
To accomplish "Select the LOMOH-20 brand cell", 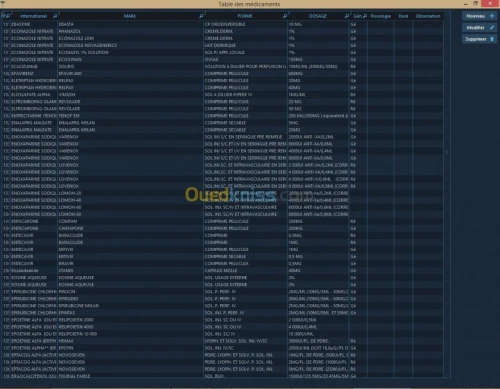I will click(x=130, y=193).
